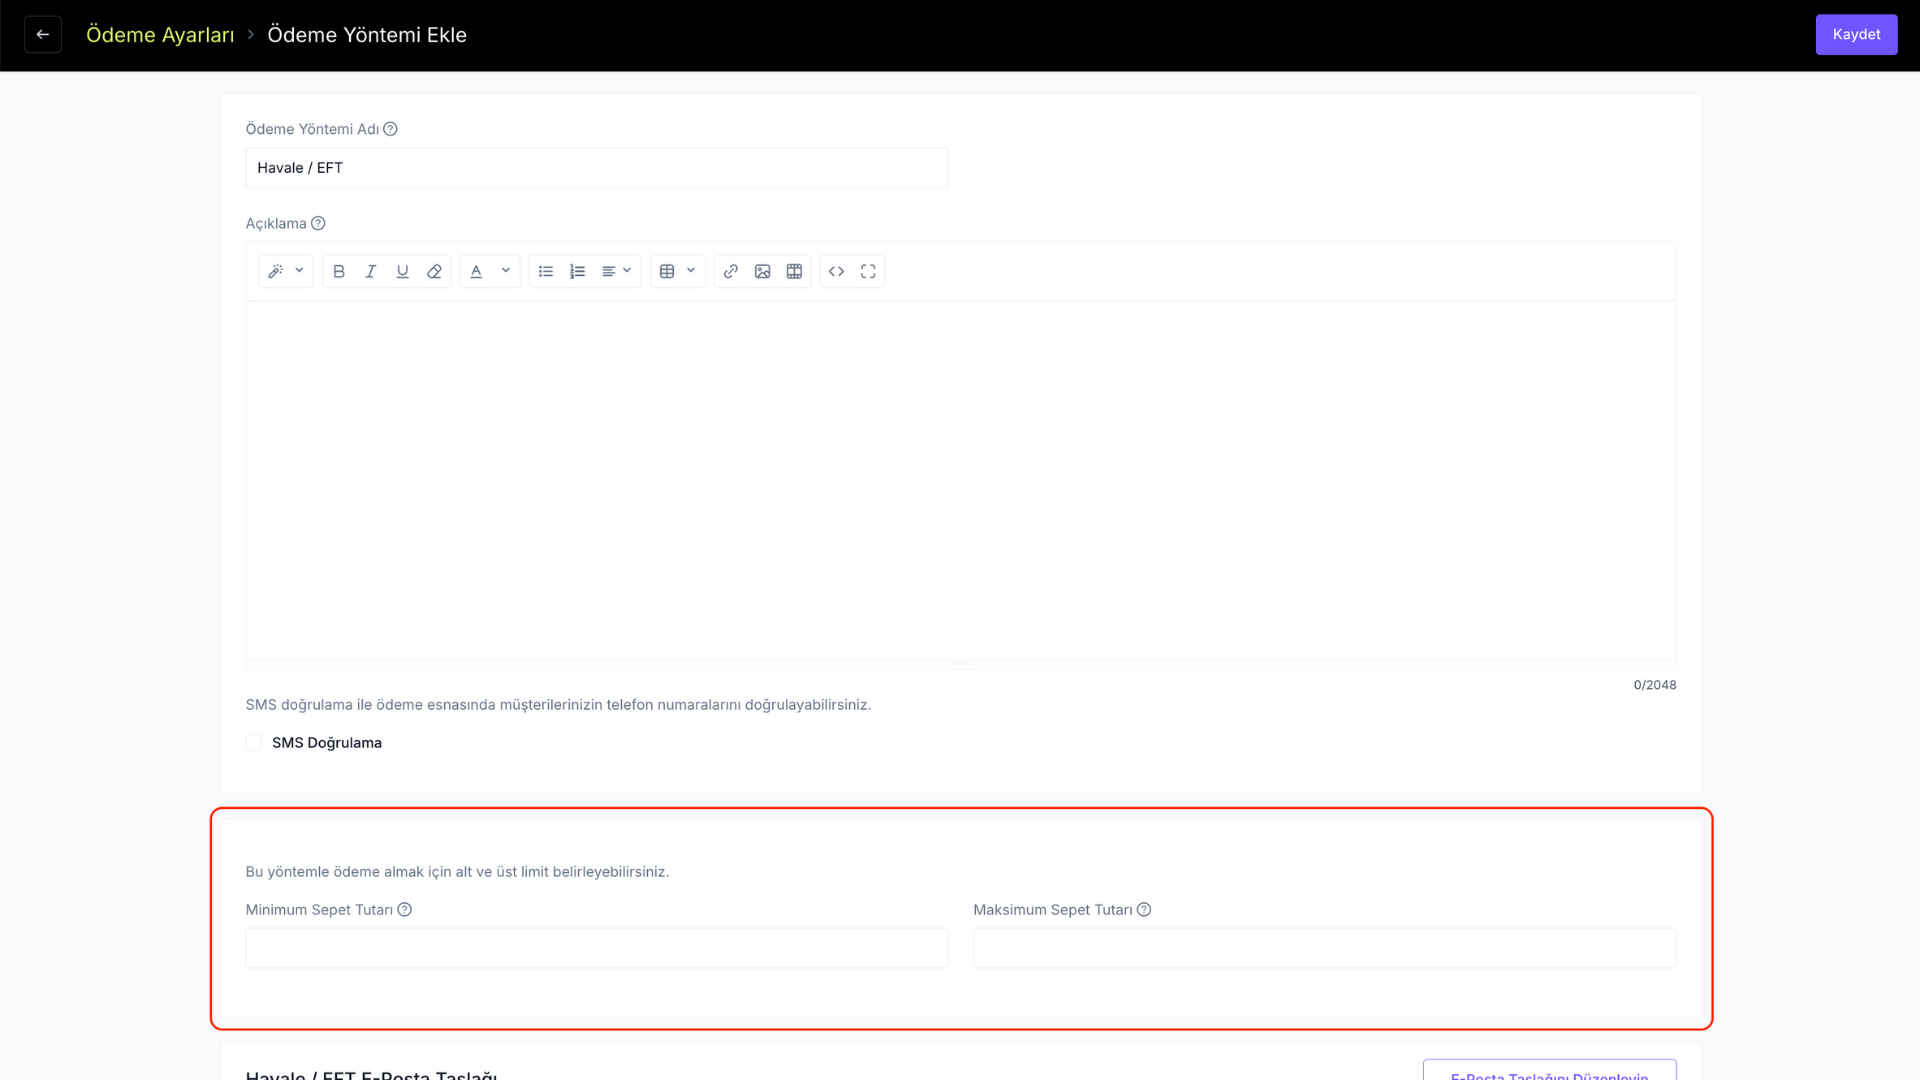Insert an unordered bullet list
The height and width of the screenshot is (1080, 1920).
point(546,271)
